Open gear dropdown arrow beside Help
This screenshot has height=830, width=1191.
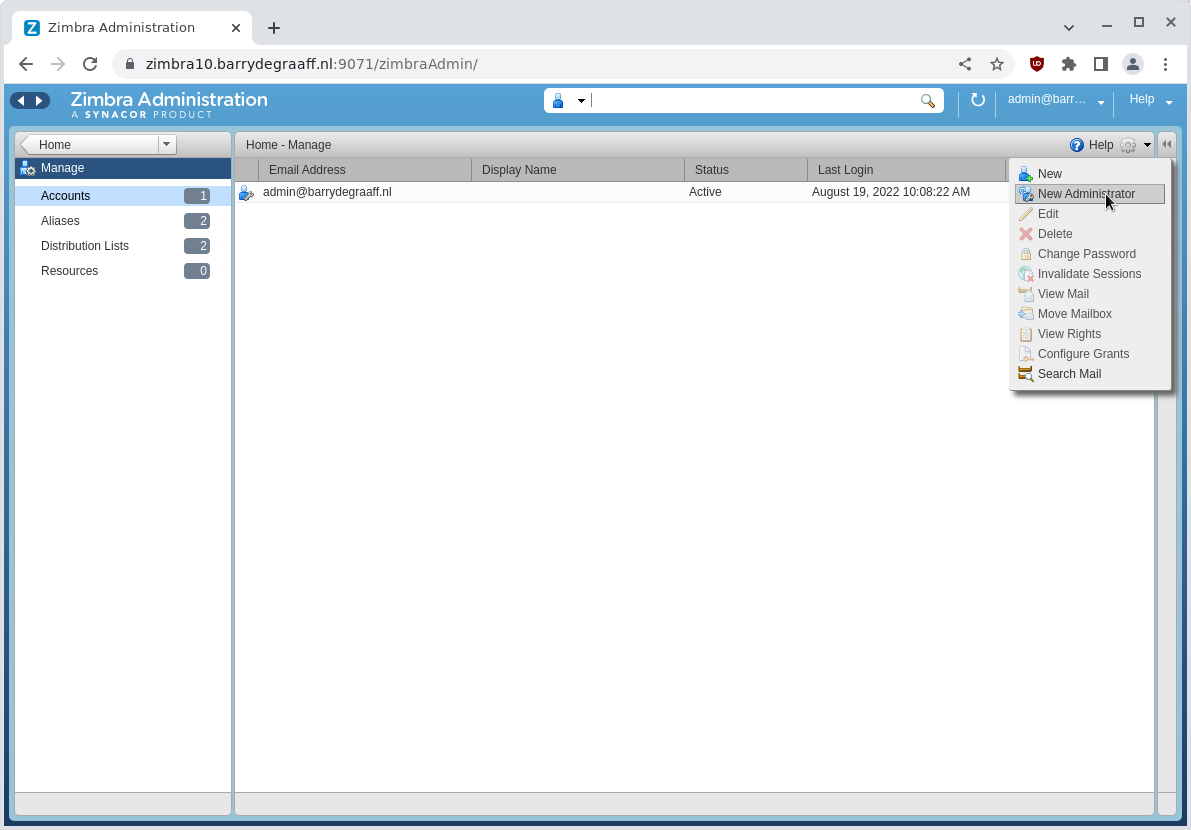1147,145
